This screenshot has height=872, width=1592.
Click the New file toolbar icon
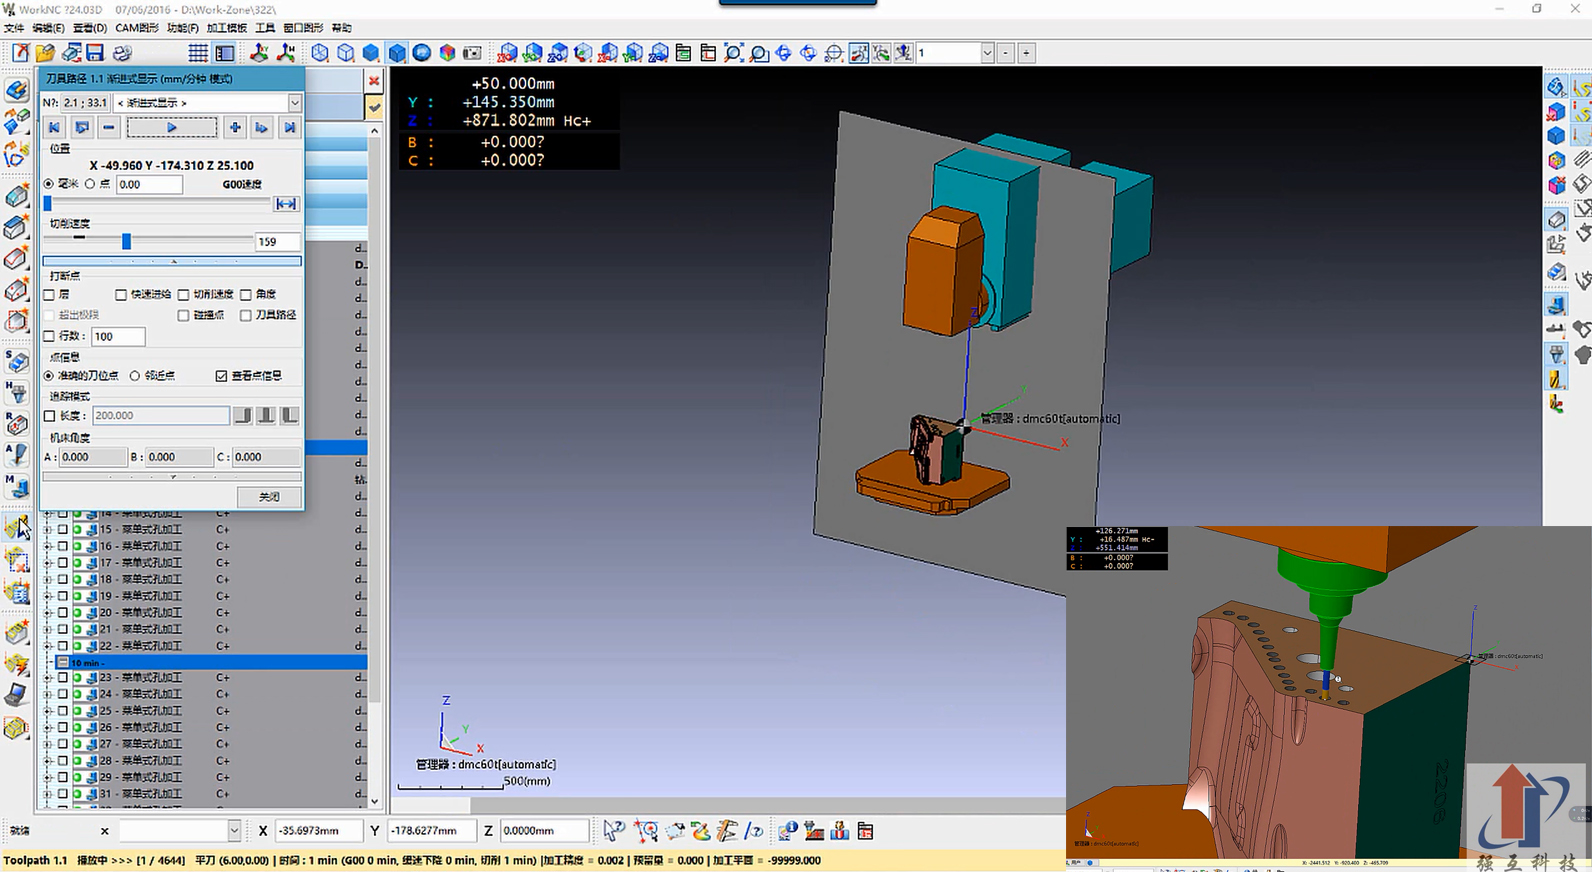pyautogui.click(x=20, y=53)
